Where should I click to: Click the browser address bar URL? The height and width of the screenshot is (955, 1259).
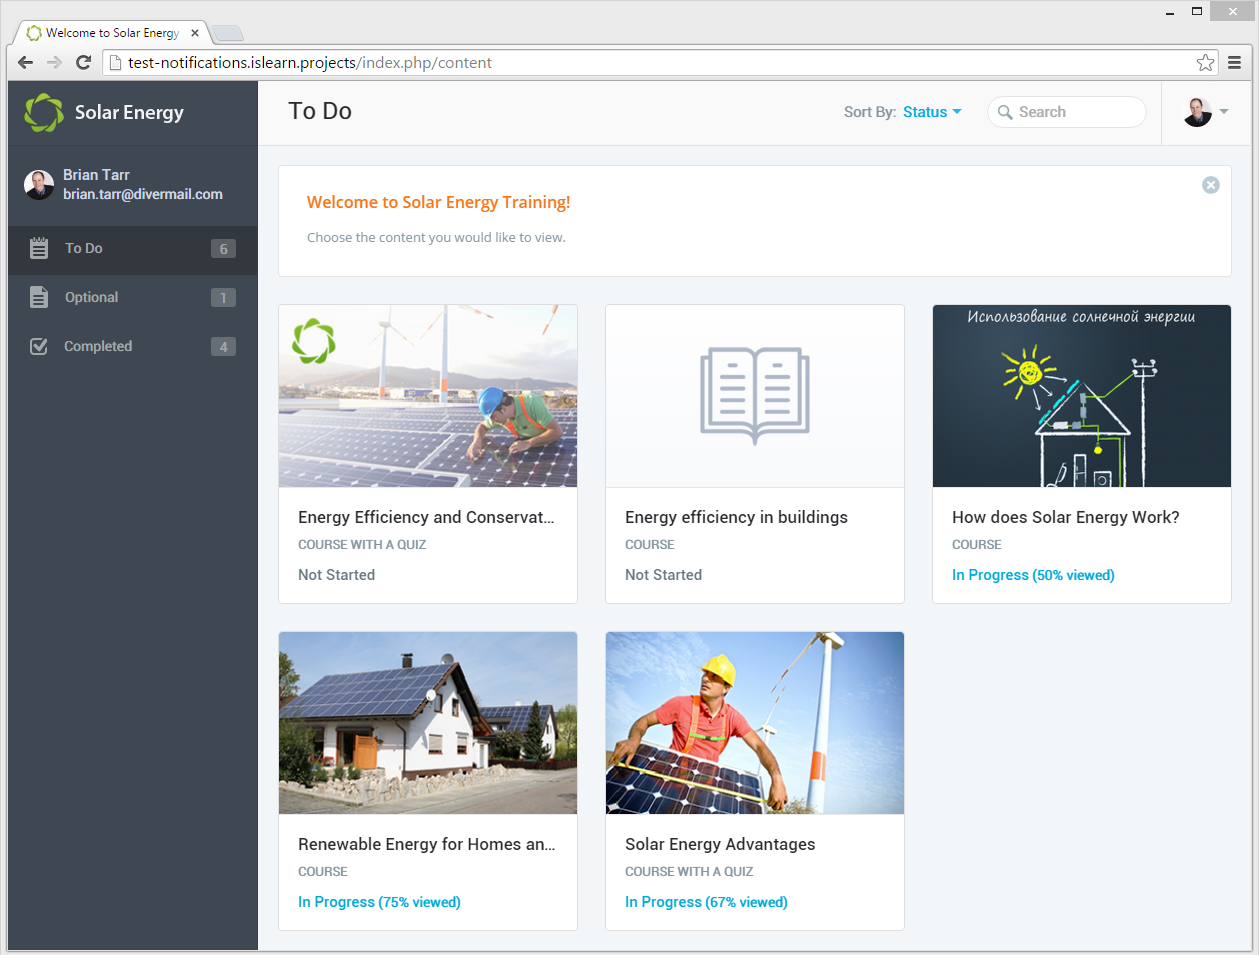point(310,63)
